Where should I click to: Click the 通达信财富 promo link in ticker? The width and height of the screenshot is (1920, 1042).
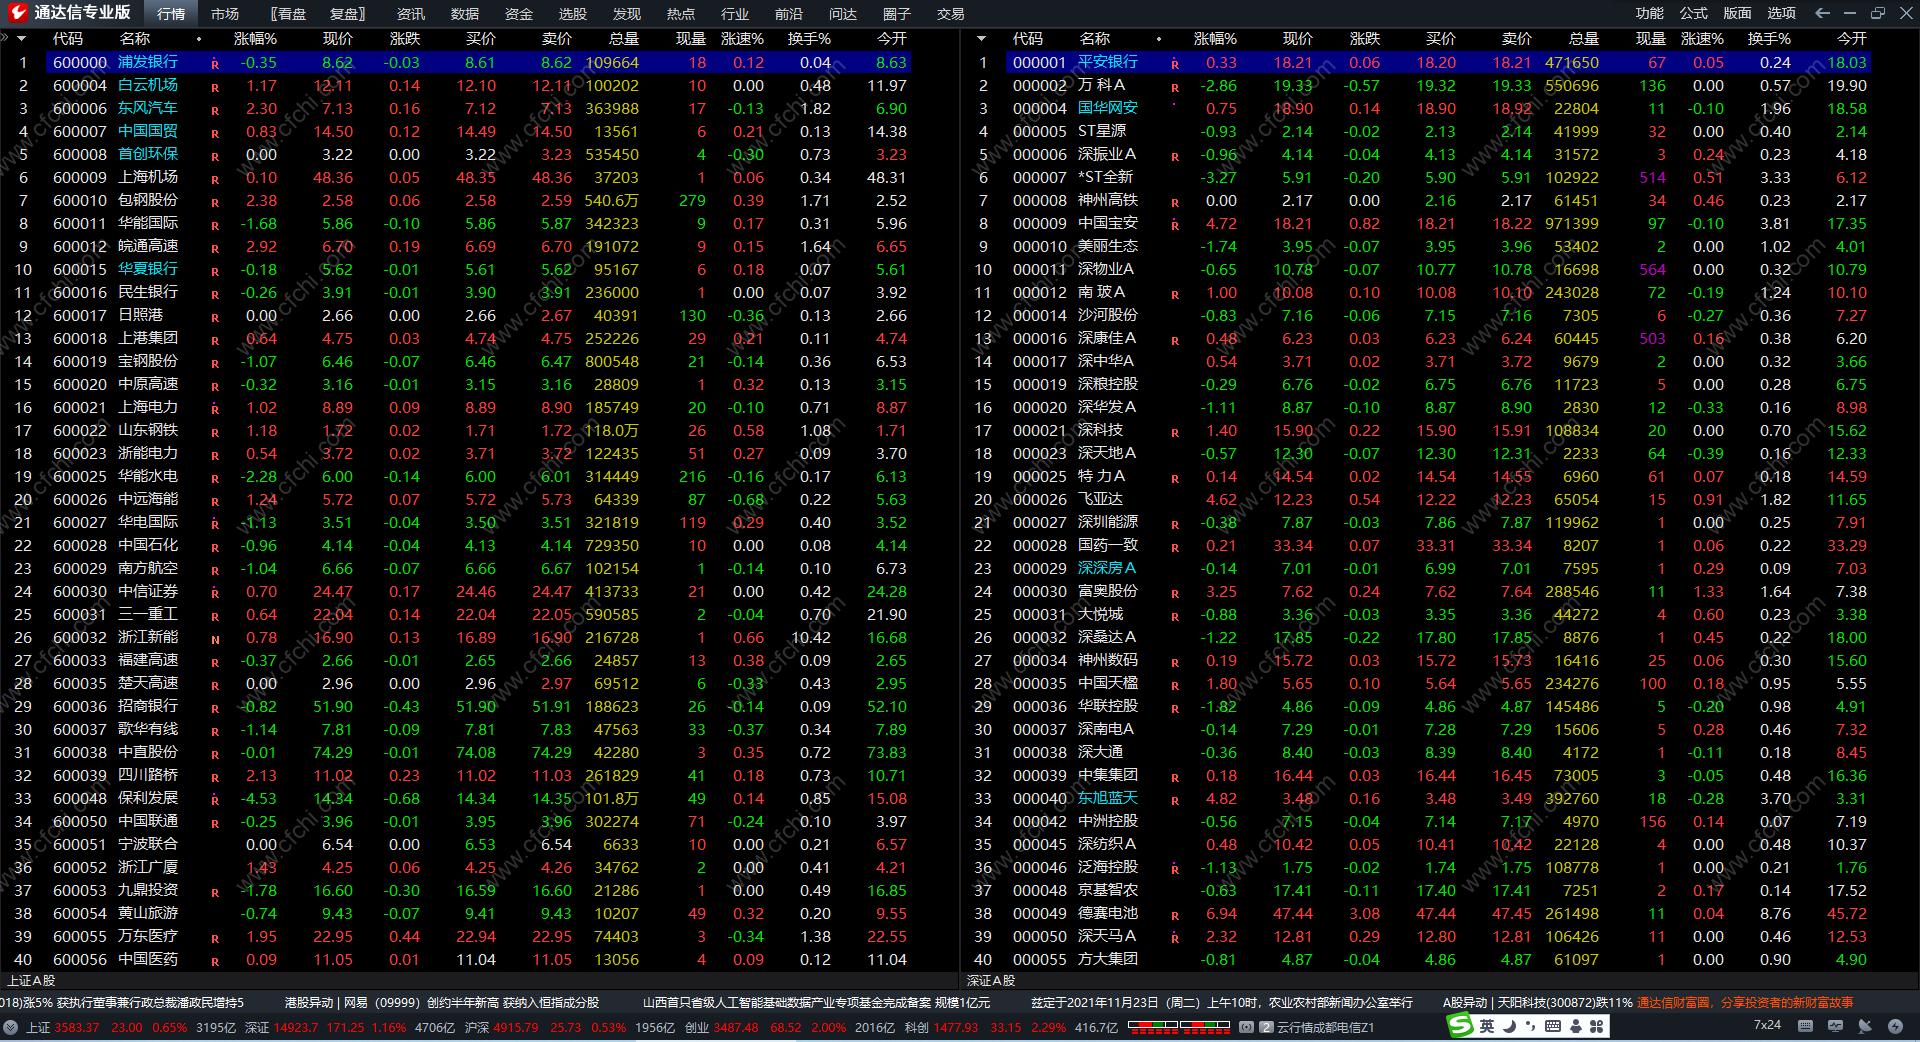[x=1745, y=1002]
